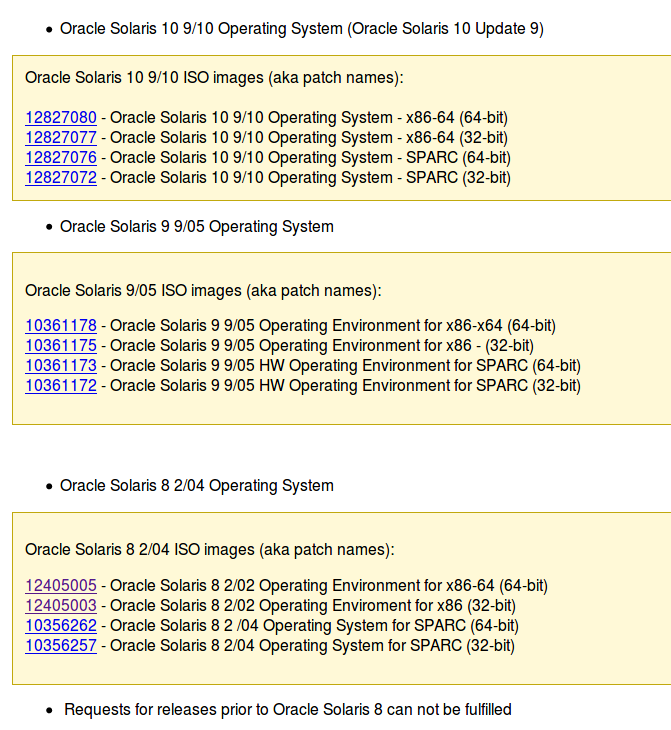Click description 'Oracle Solaris 8 2/02 Operating Enviroment for x86 (32-bit)'
The width and height of the screenshot is (671, 730).
(313, 606)
